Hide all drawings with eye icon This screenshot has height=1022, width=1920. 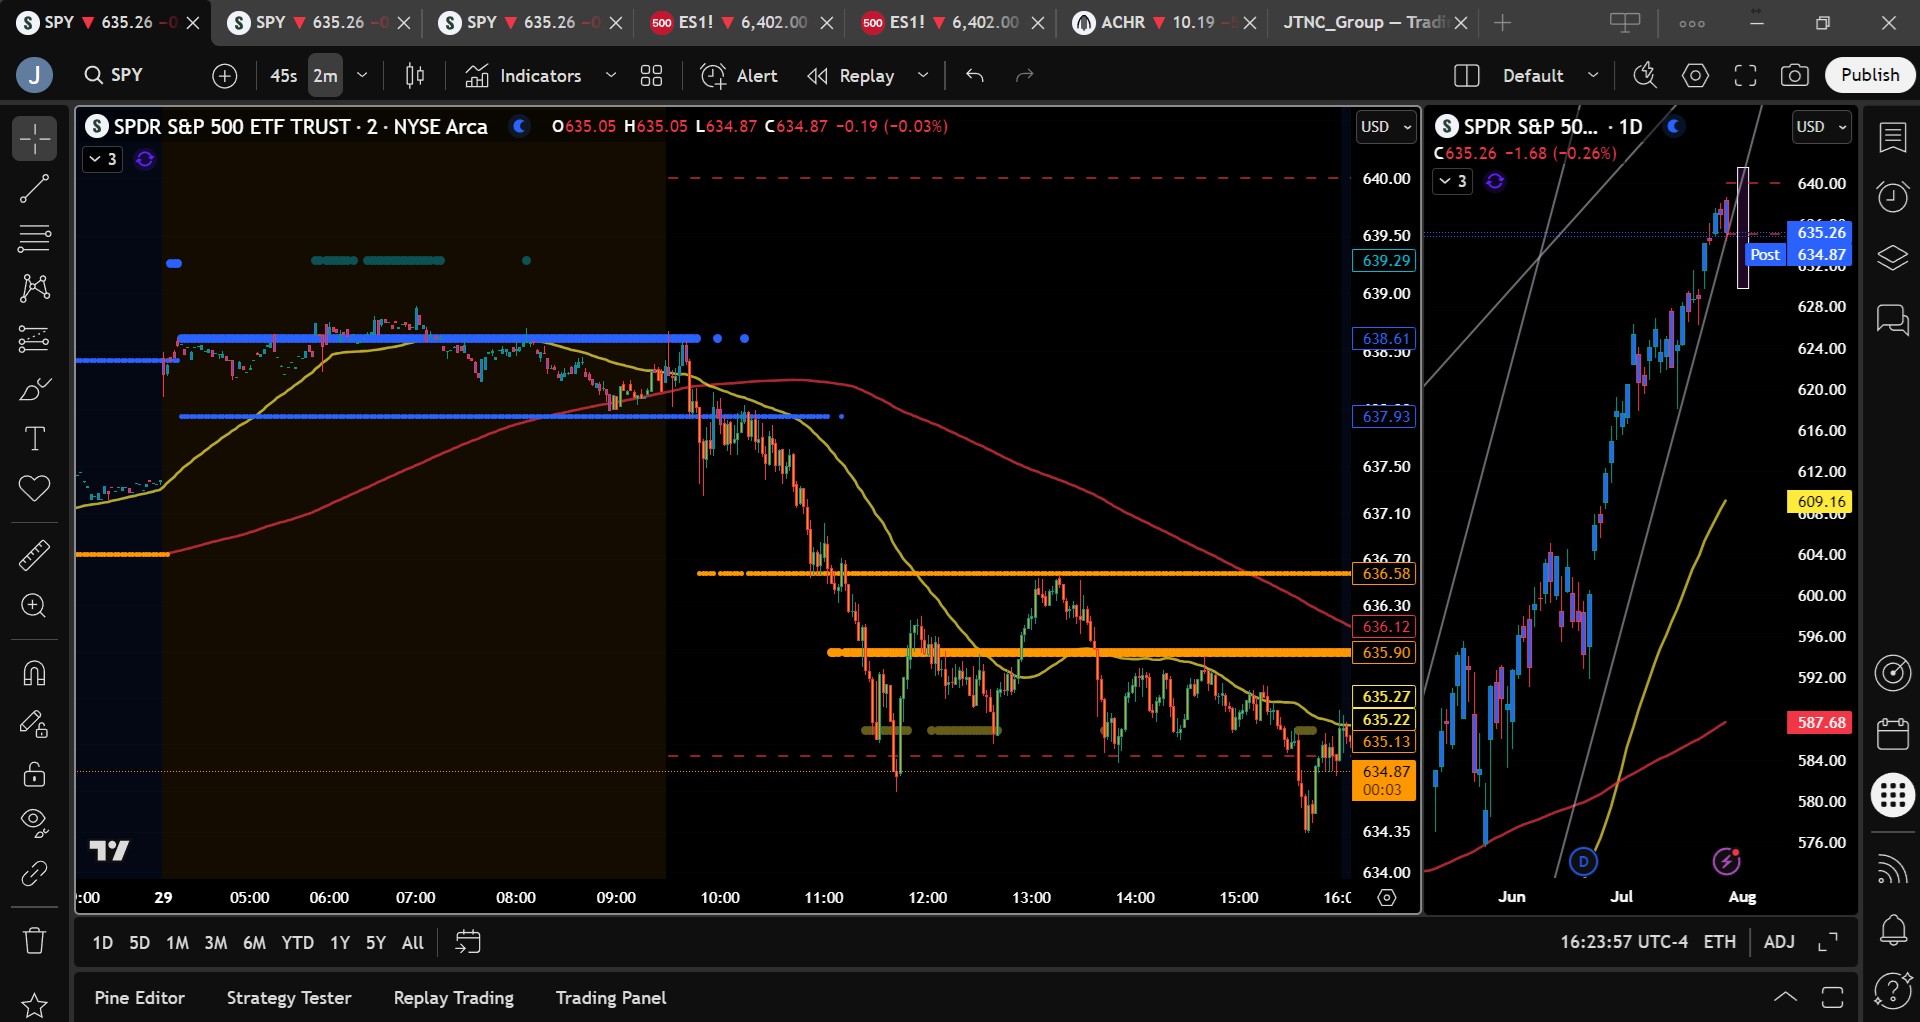pyautogui.click(x=34, y=823)
